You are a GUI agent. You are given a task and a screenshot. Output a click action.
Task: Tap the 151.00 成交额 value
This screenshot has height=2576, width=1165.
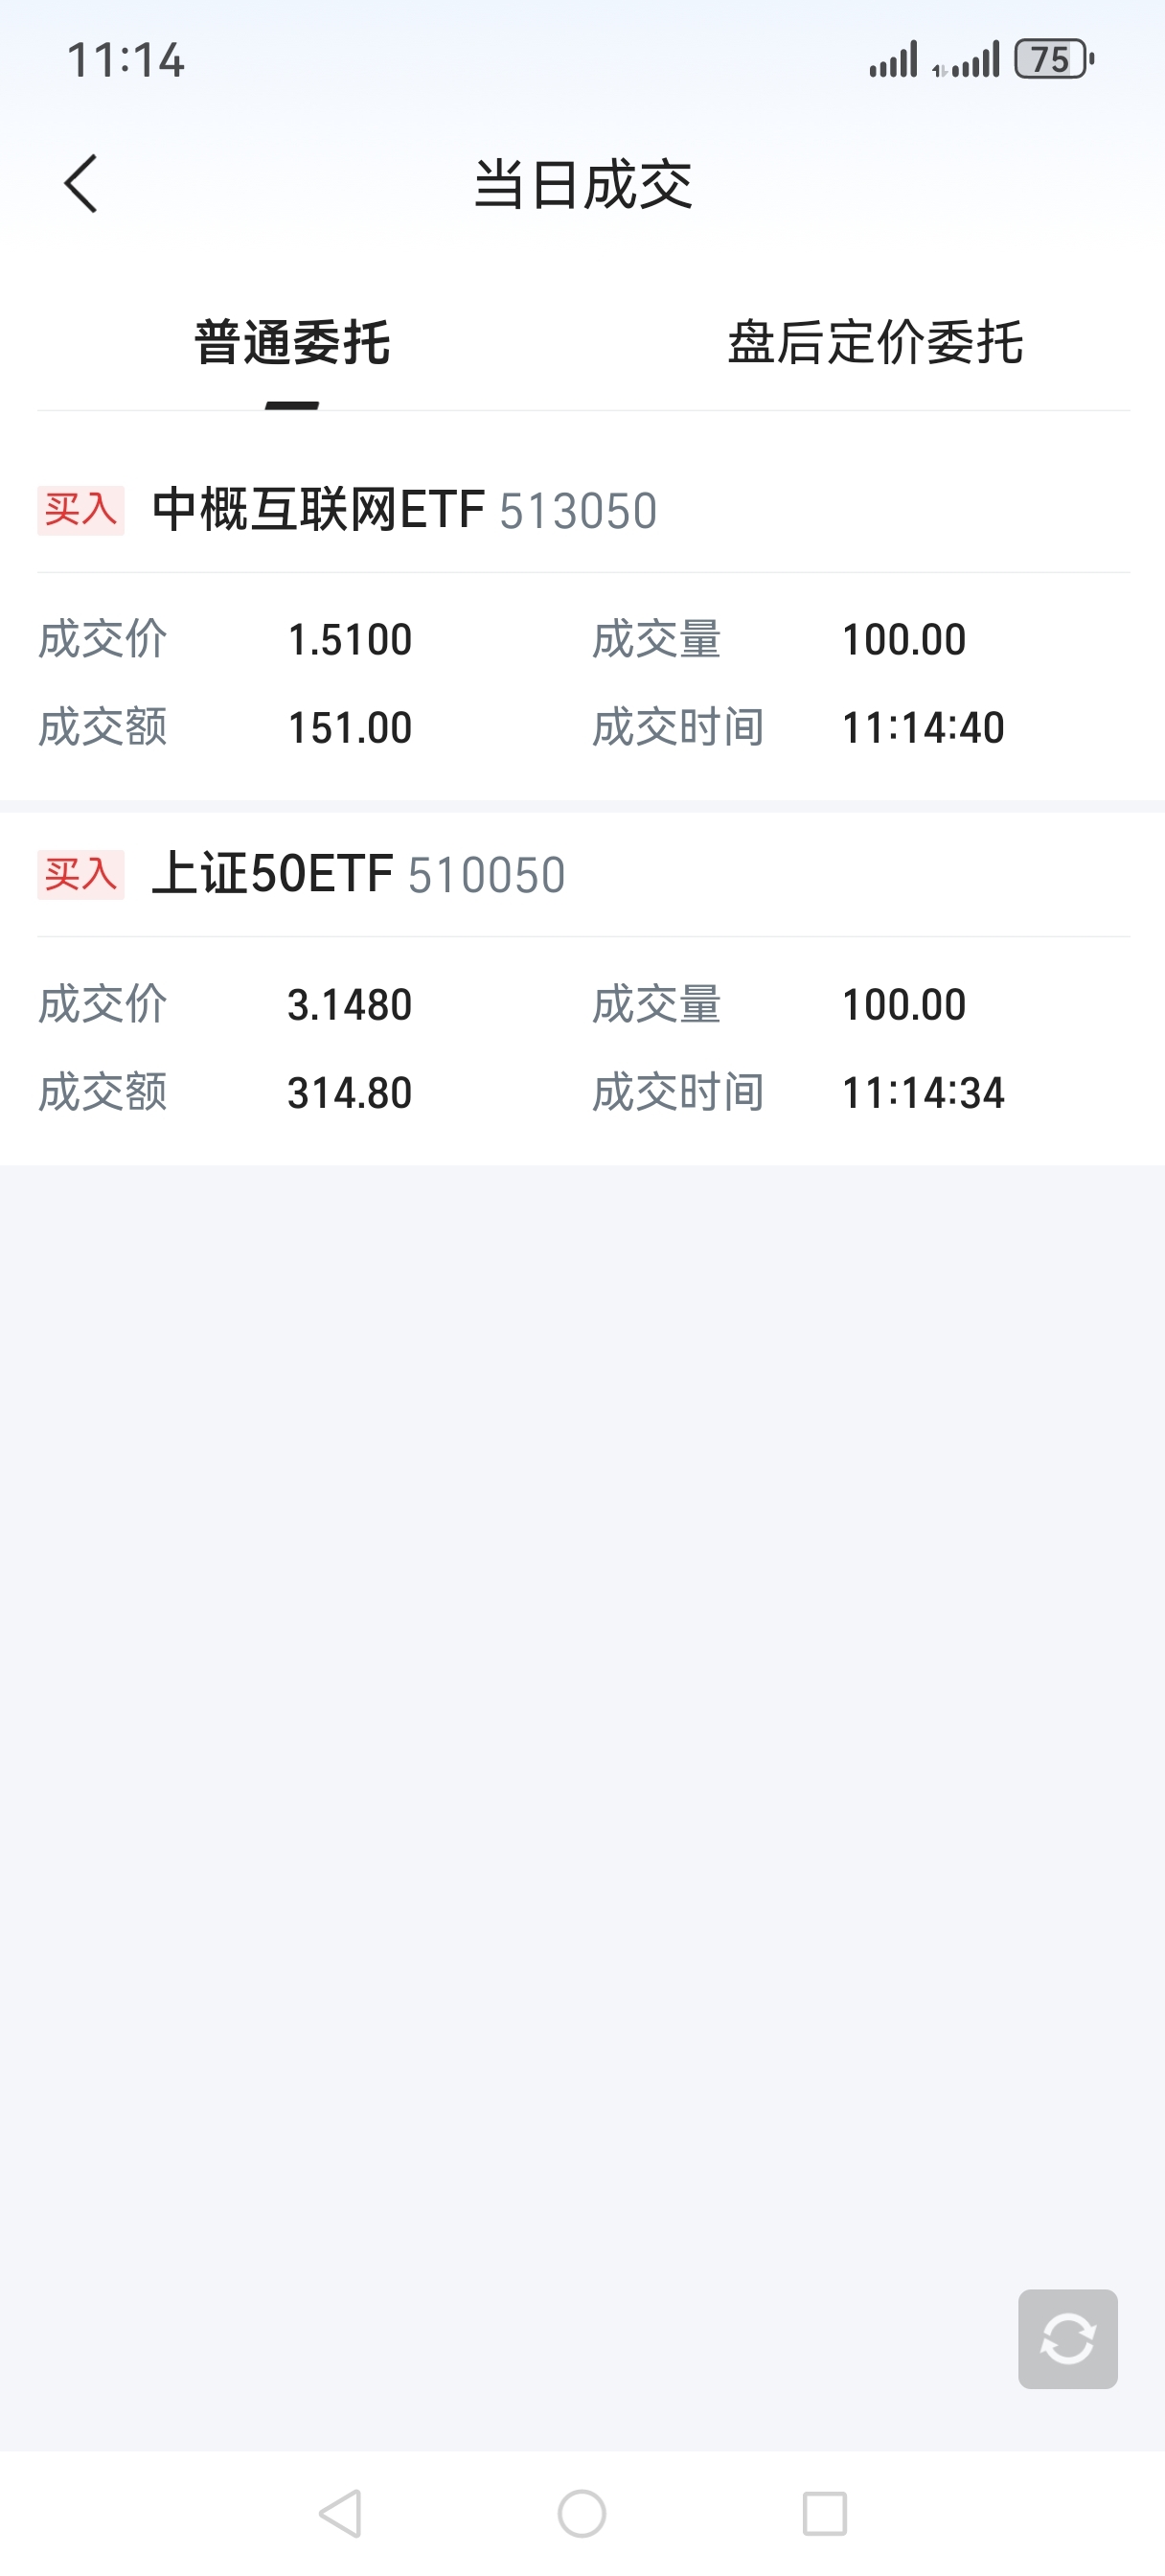click(350, 728)
